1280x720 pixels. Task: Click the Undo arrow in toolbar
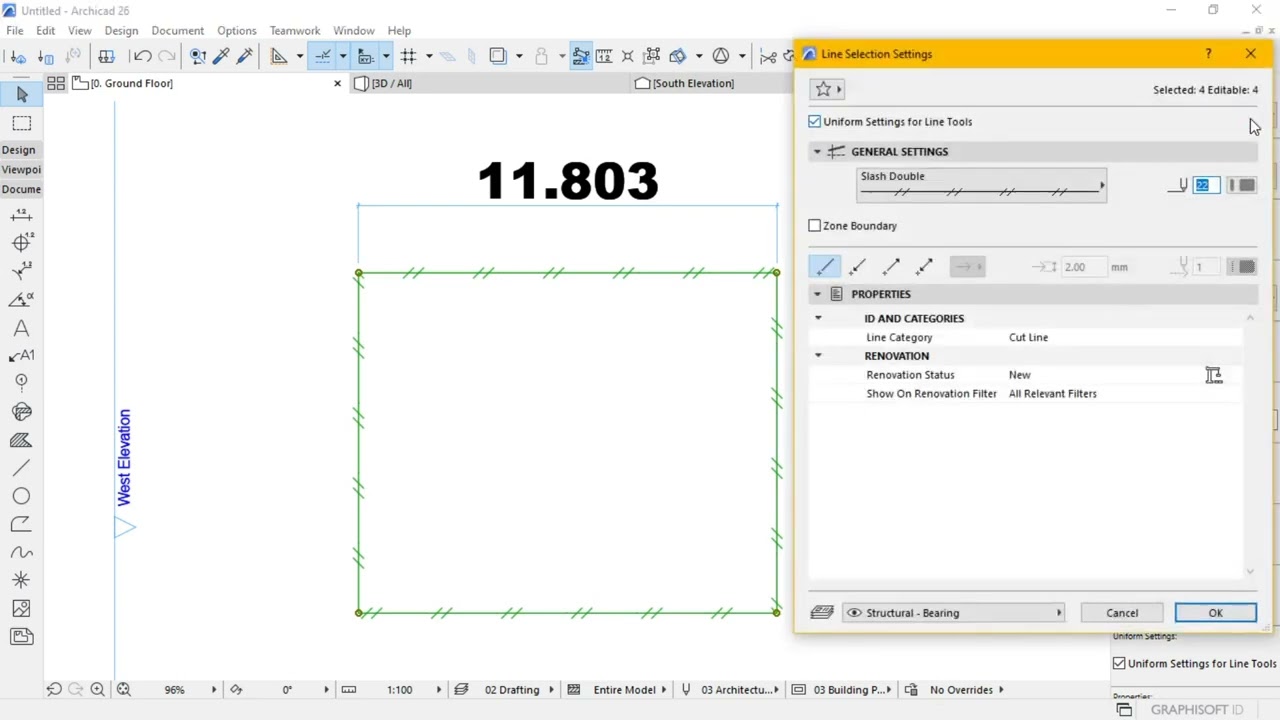pyautogui.click(x=142, y=56)
